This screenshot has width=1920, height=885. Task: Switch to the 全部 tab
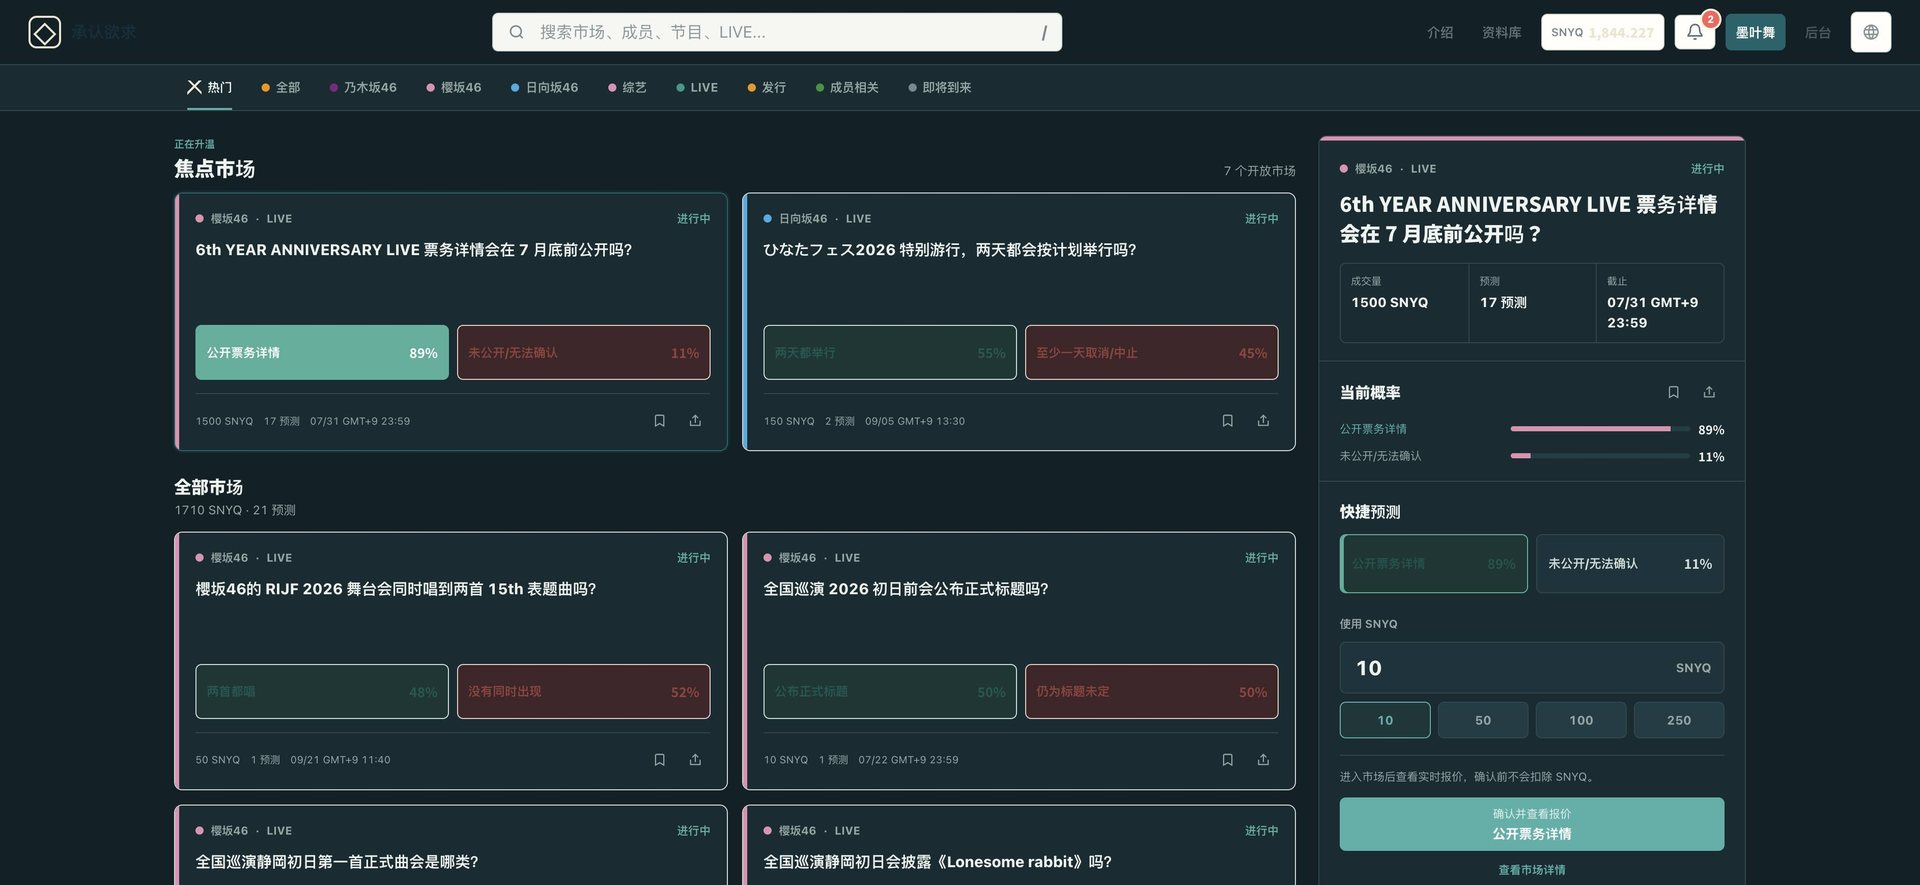(280, 88)
